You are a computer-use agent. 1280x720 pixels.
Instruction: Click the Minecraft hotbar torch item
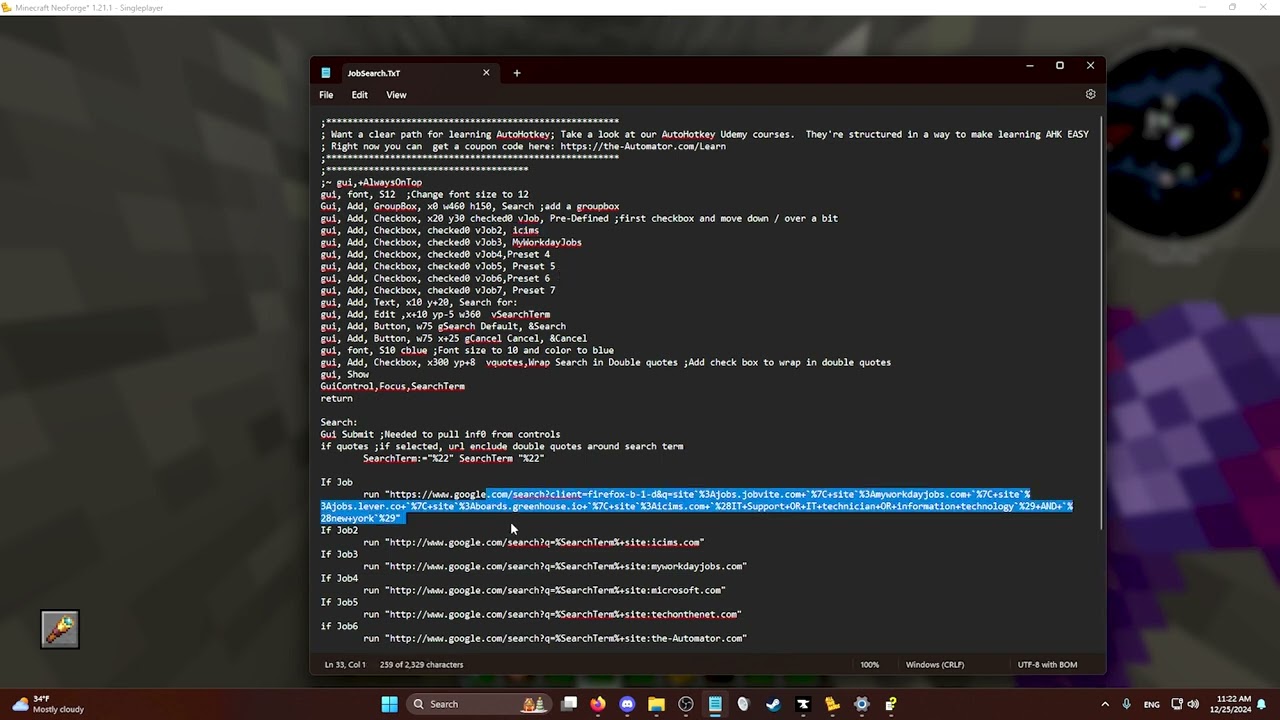[x=60, y=629]
